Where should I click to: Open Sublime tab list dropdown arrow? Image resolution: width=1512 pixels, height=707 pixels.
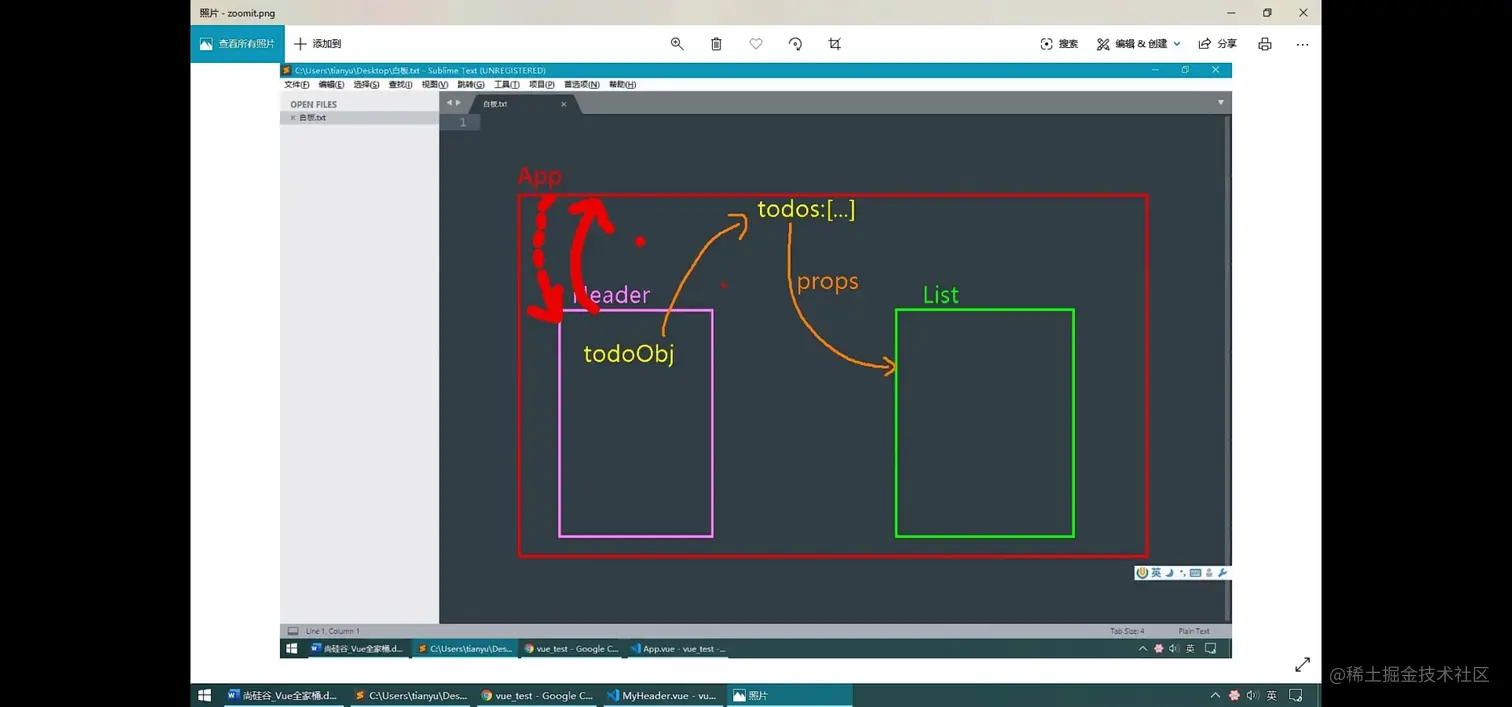1220,103
